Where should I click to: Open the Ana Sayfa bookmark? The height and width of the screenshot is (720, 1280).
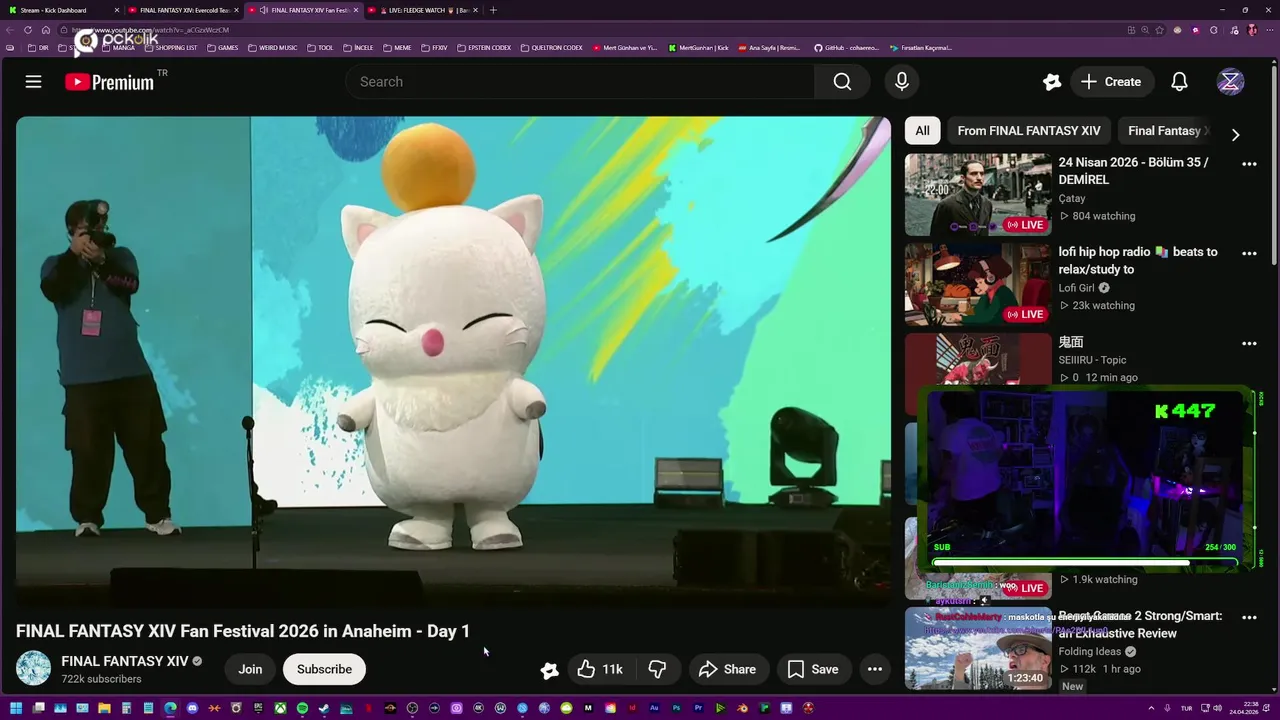click(x=768, y=48)
